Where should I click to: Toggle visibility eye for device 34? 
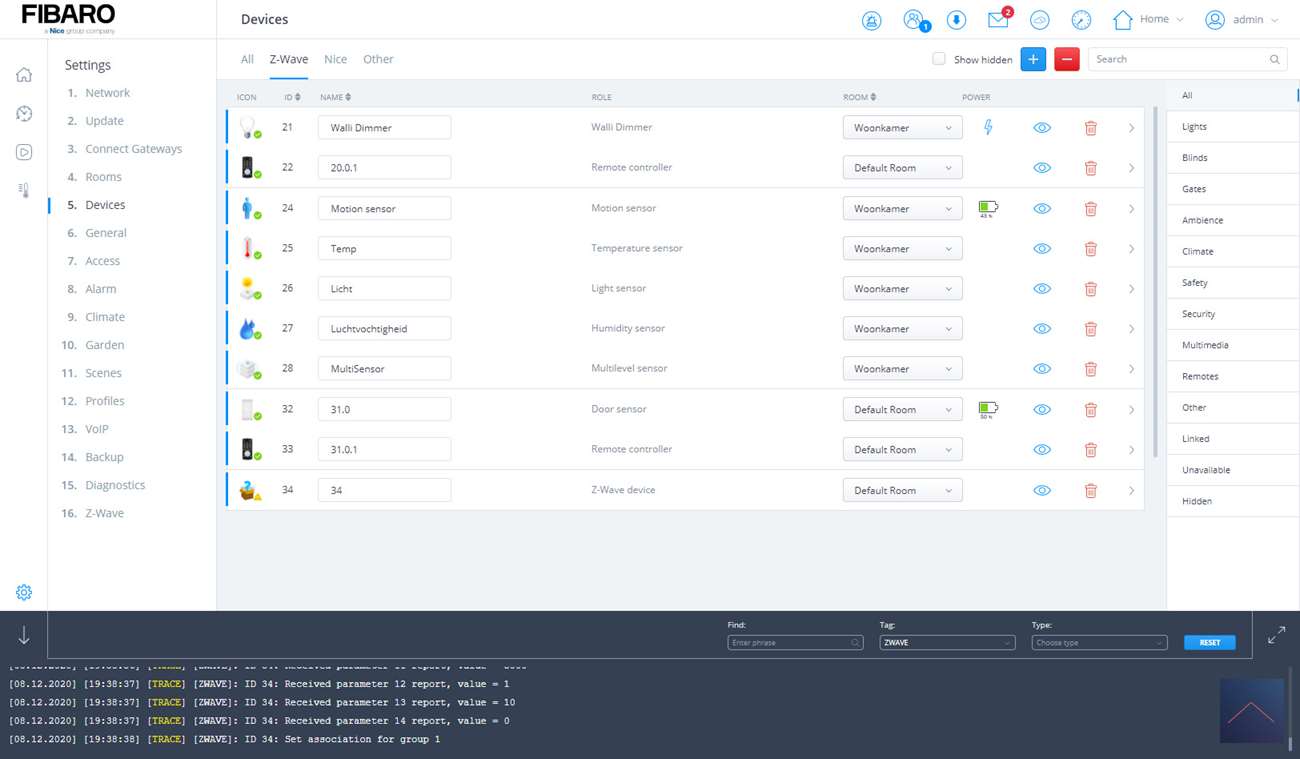tap(1042, 490)
